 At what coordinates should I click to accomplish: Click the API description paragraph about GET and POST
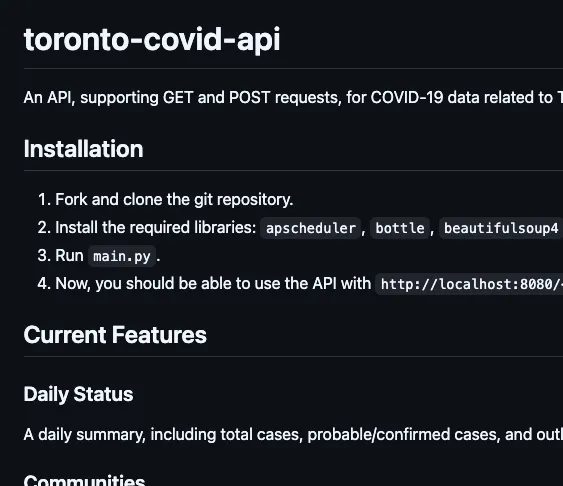(293, 97)
